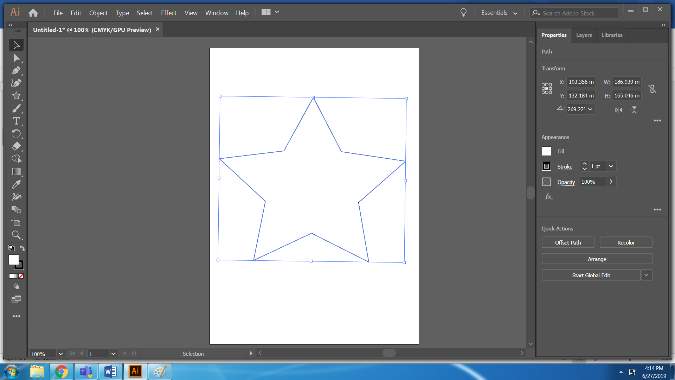675x380 pixels.
Task: Click the Default Fill and Stroke icon
Action: coord(11,248)
